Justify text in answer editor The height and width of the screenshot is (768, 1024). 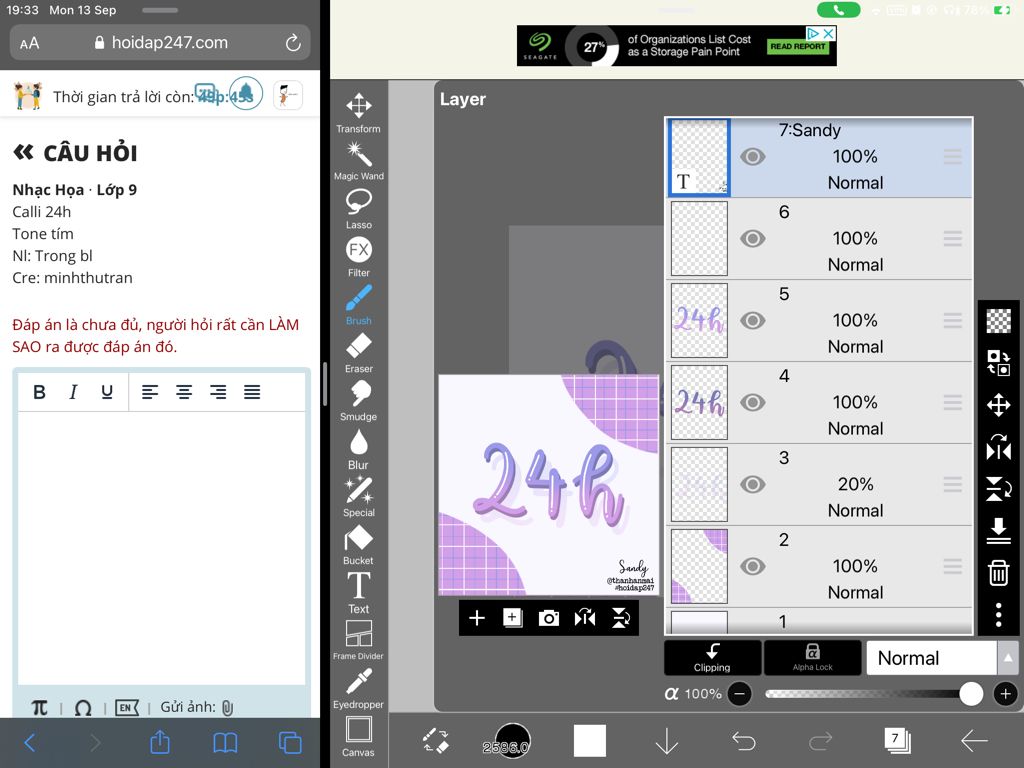click(252, 392)
